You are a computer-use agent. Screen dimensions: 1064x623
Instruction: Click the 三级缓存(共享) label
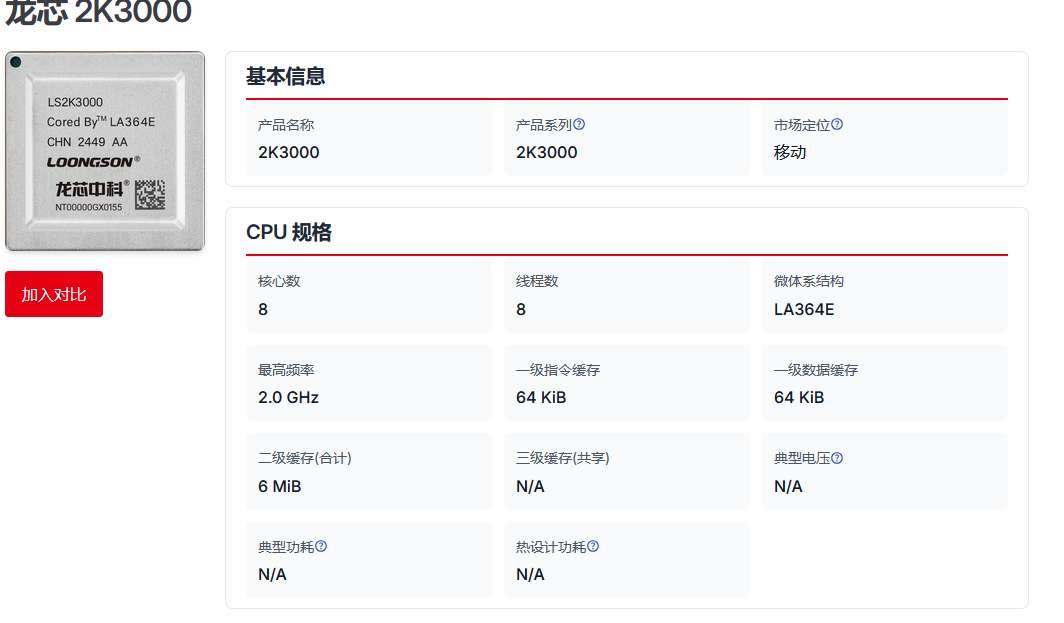[563, 458]
